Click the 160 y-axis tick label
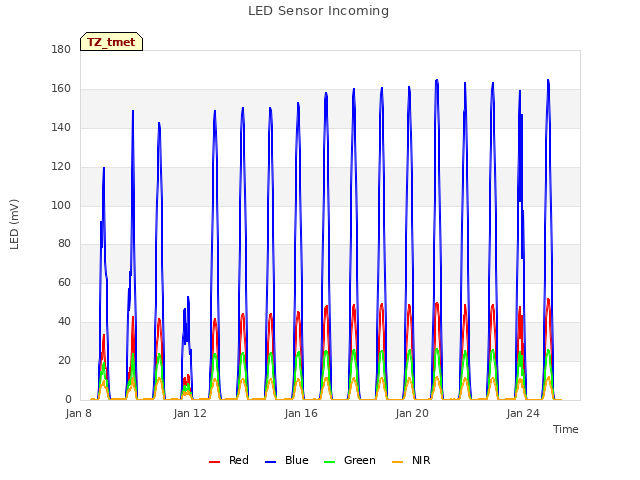Image resolution: width=640 pixels, height=480 pixels. (x=61, y=89)
